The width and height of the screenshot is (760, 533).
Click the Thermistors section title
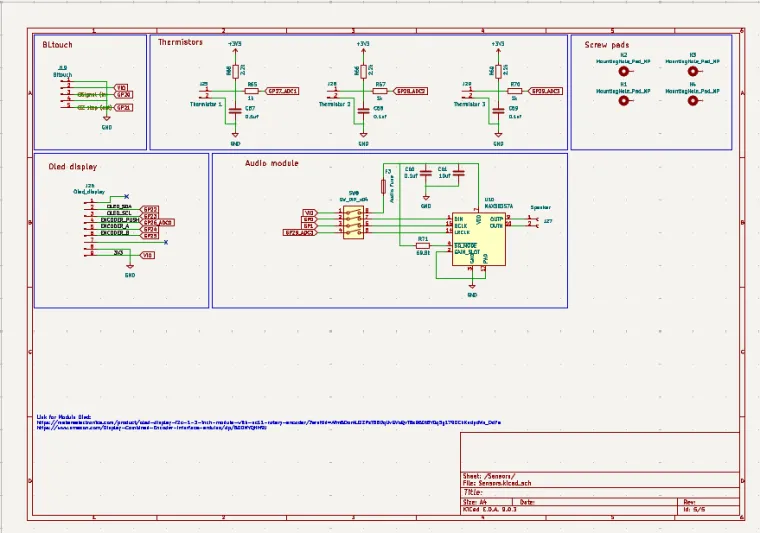(x=180, y=43)
